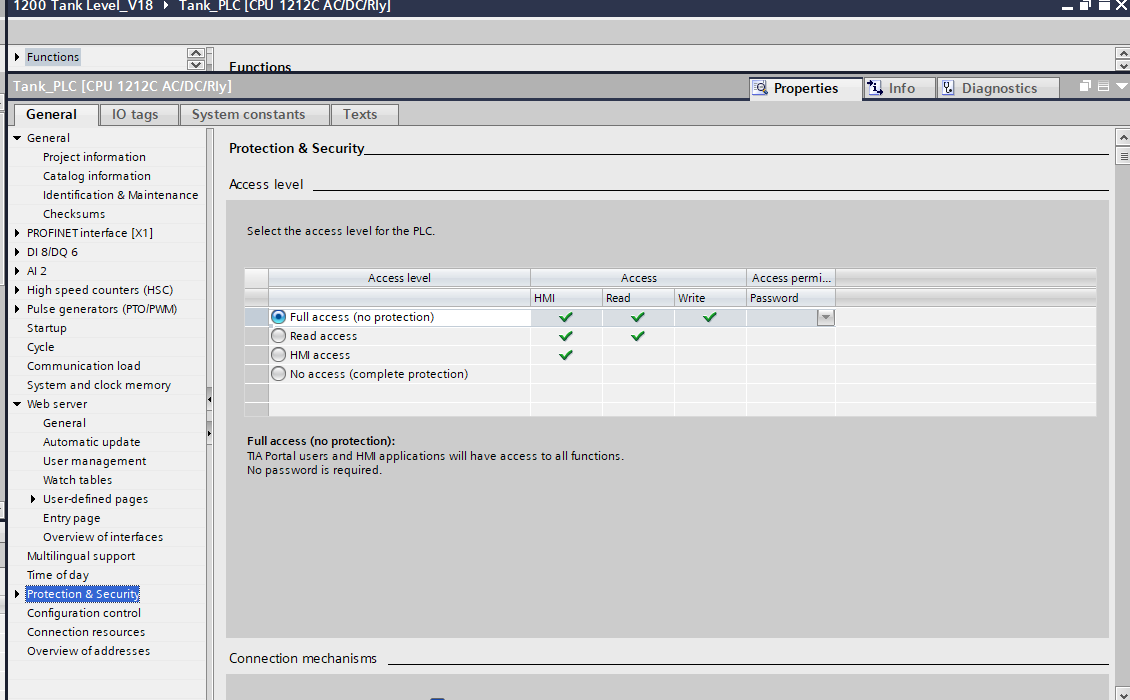Open the Diagnostics tab
Viewport: 1130px width, 700px height.
[998, 88]
